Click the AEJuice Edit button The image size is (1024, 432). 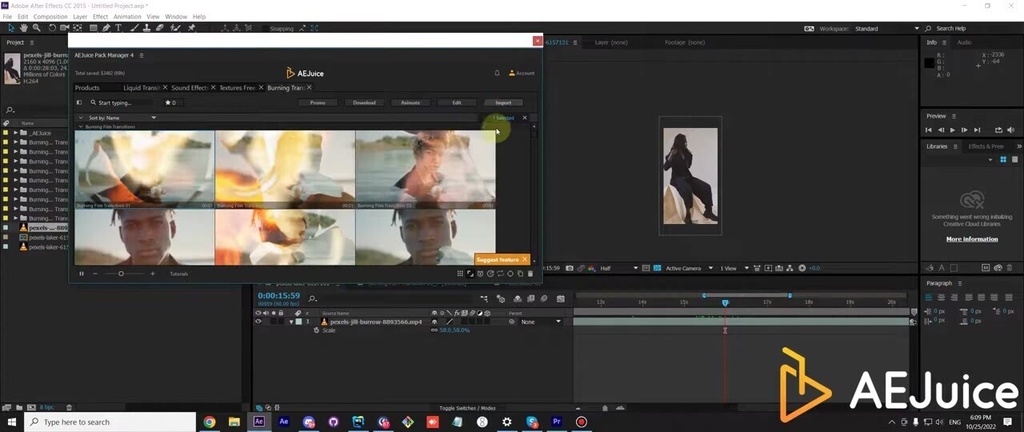tap(456, 102)
